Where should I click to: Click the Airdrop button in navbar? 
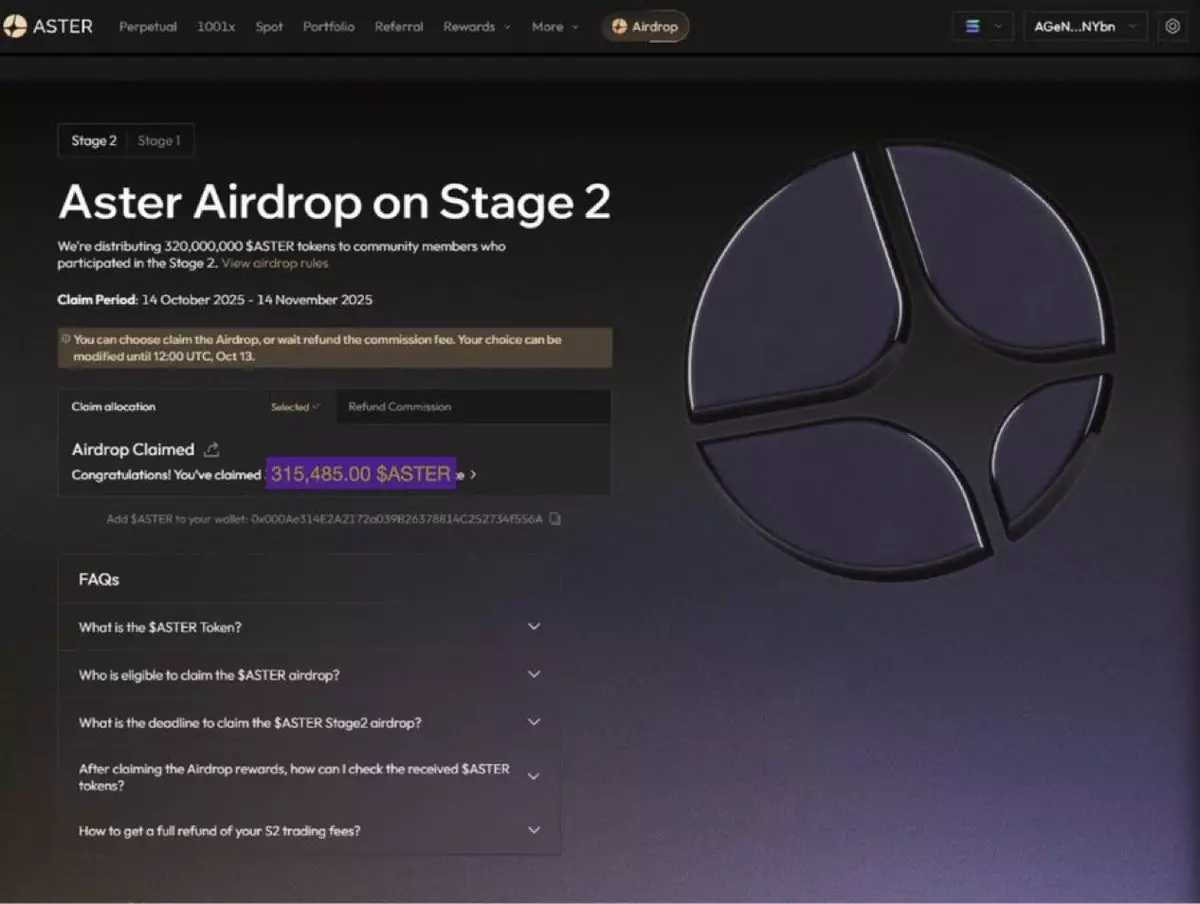[645, 27]
